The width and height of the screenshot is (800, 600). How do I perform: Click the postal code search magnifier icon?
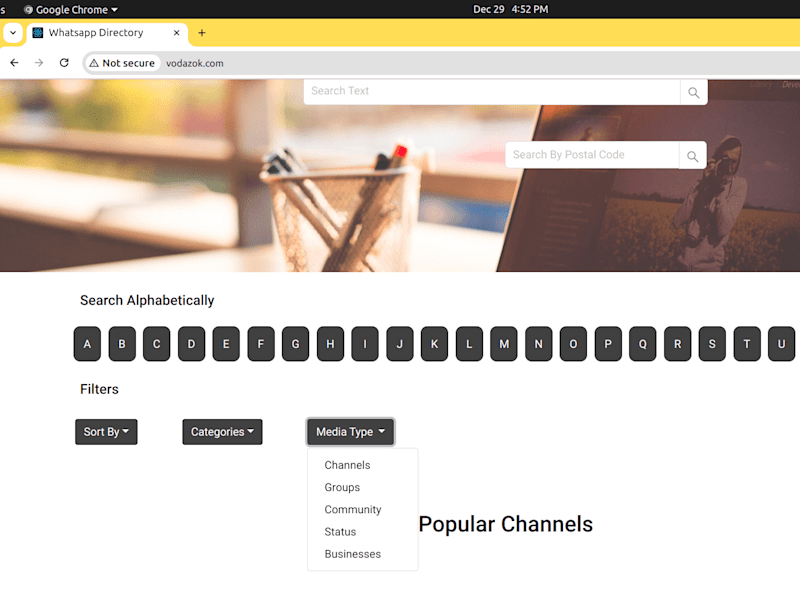pyautogui.click(x=692, y=156)
